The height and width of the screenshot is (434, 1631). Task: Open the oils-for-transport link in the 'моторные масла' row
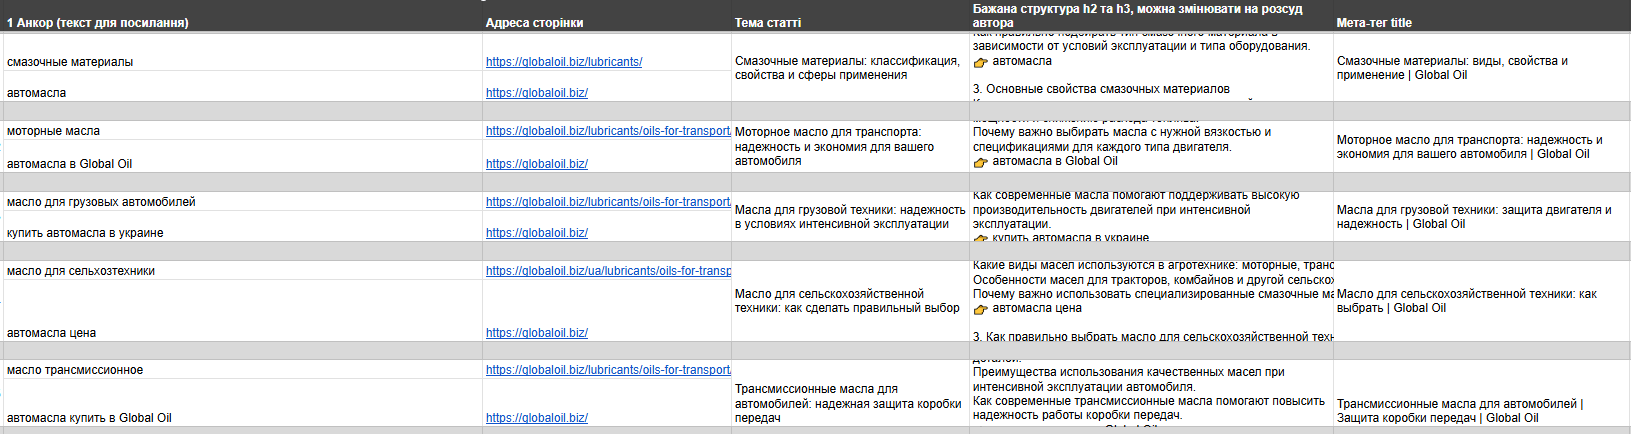pos(608,131)
